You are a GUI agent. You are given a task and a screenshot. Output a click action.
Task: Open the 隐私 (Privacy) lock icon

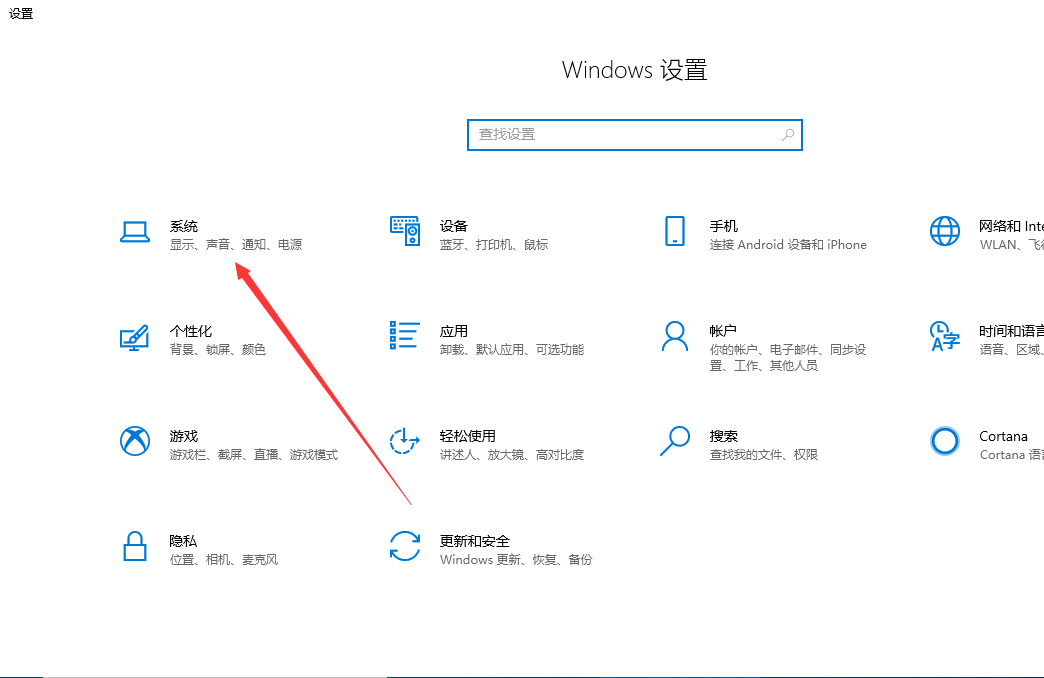tap(135, 547)
